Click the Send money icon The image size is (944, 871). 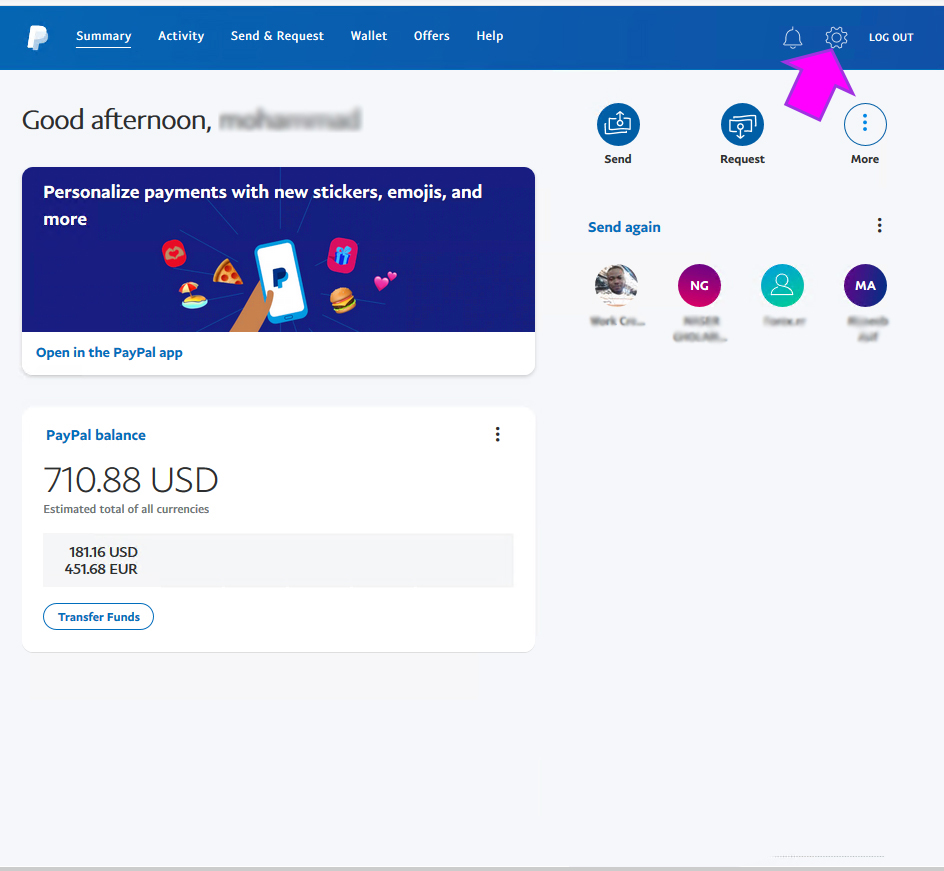click(x=618, y=125)
